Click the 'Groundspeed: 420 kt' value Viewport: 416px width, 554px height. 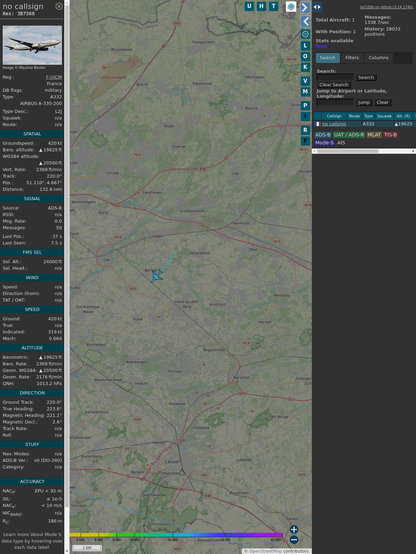pos(55,143)
